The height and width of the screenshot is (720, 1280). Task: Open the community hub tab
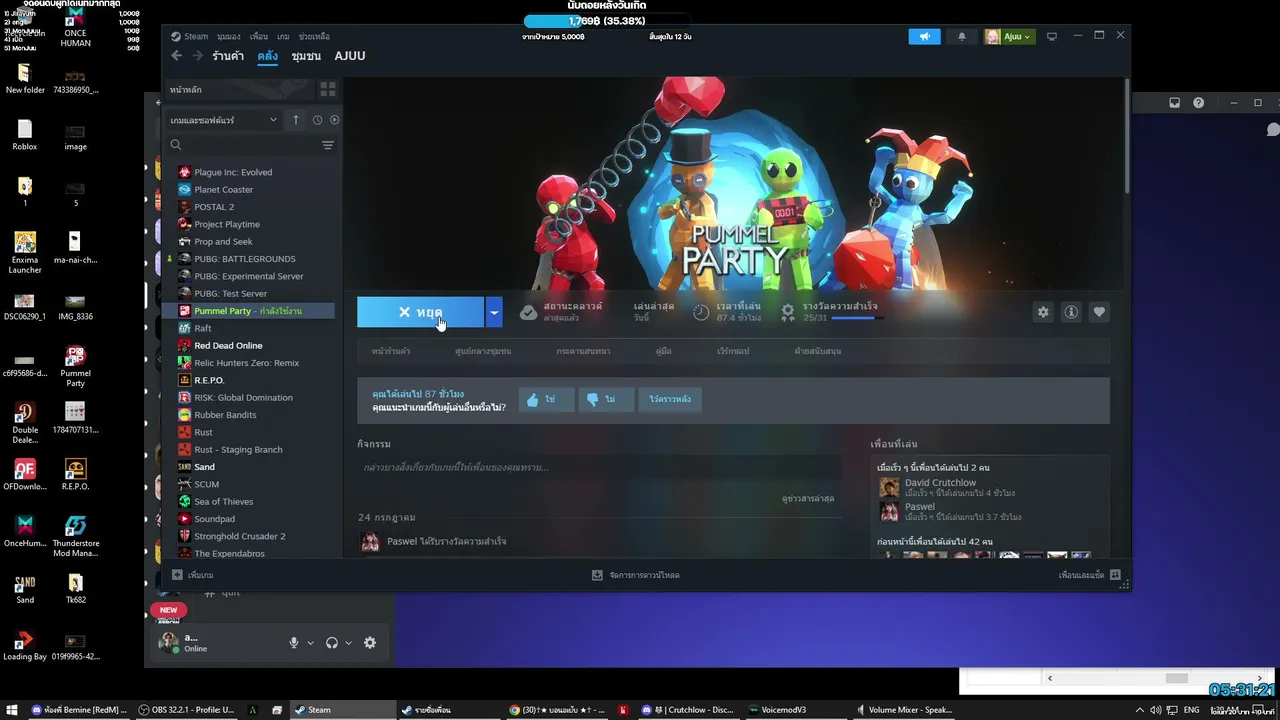(483, 351)
